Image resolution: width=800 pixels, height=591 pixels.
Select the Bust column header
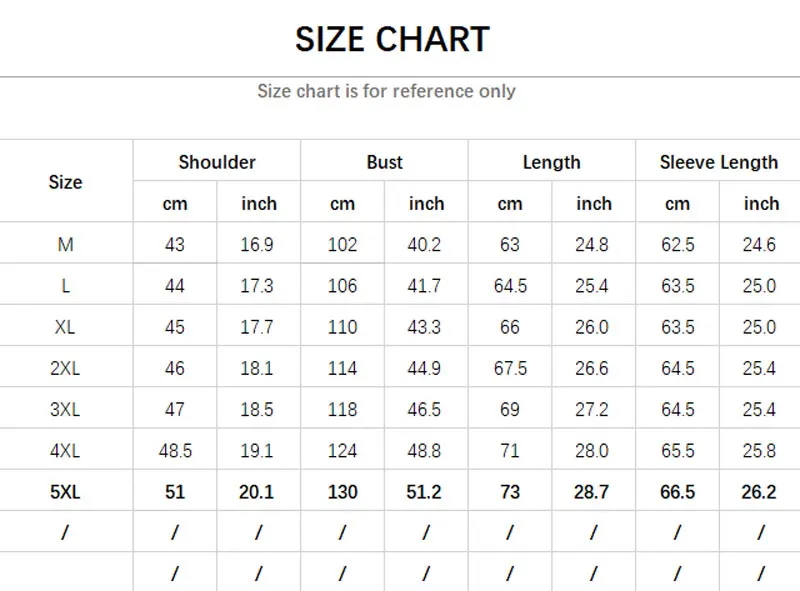tap(384, 162)
